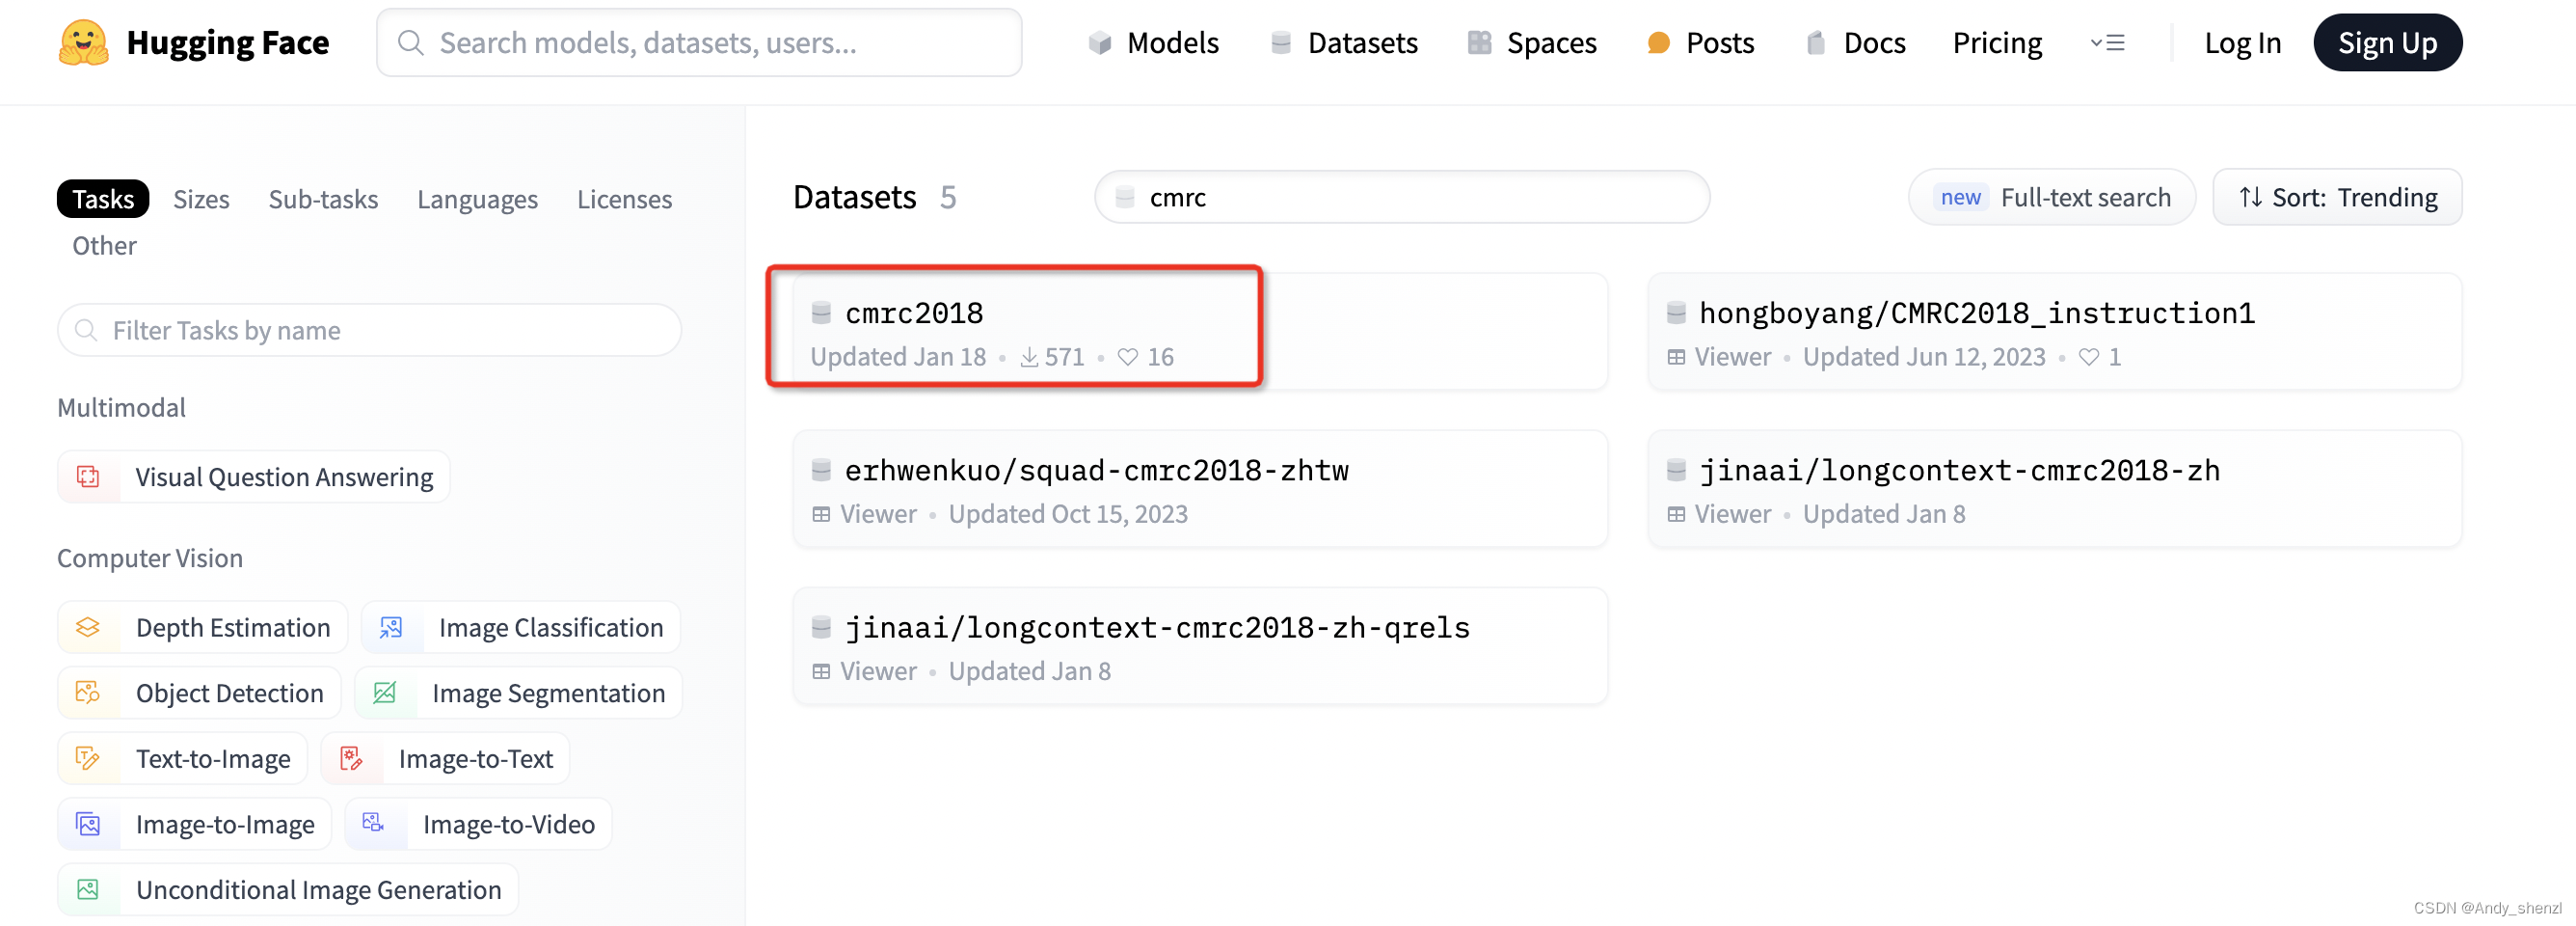Click the Sign Up button
Screen dimensions: 2576x926
2388,43
